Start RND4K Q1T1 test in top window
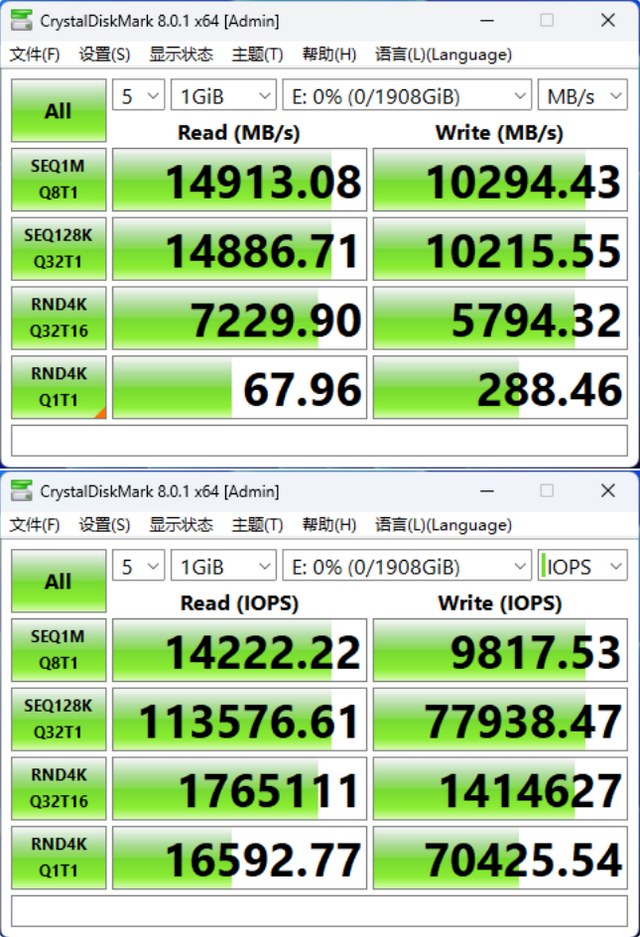640x937 pixels. (59, 387)
